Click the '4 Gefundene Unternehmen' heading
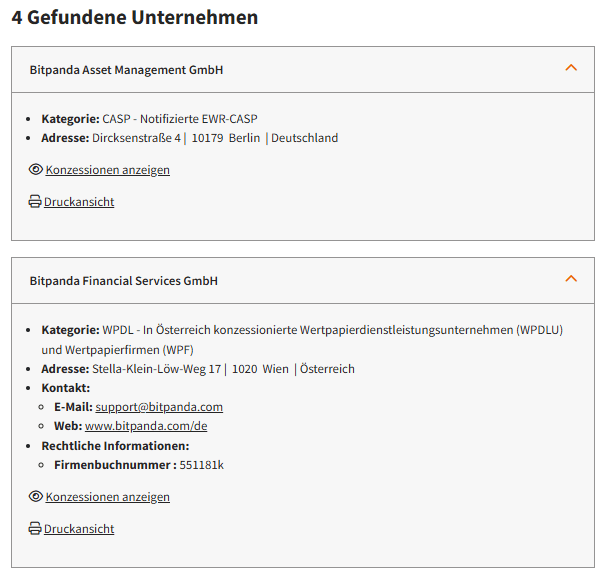The width and height of the screenshot is (604, 574). coord(135,18)
